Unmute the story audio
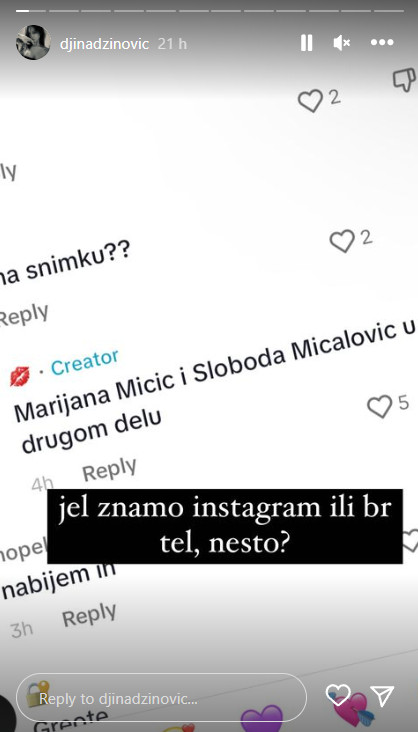 tap(342, 43)
